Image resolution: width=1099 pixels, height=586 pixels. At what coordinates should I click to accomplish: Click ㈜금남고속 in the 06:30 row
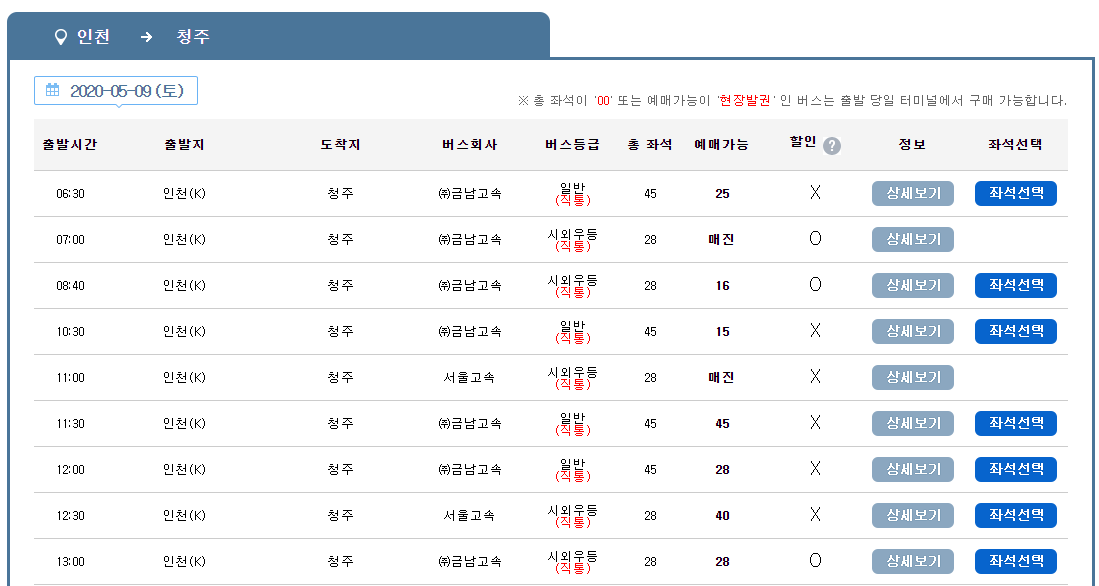(x=470, y=194)
